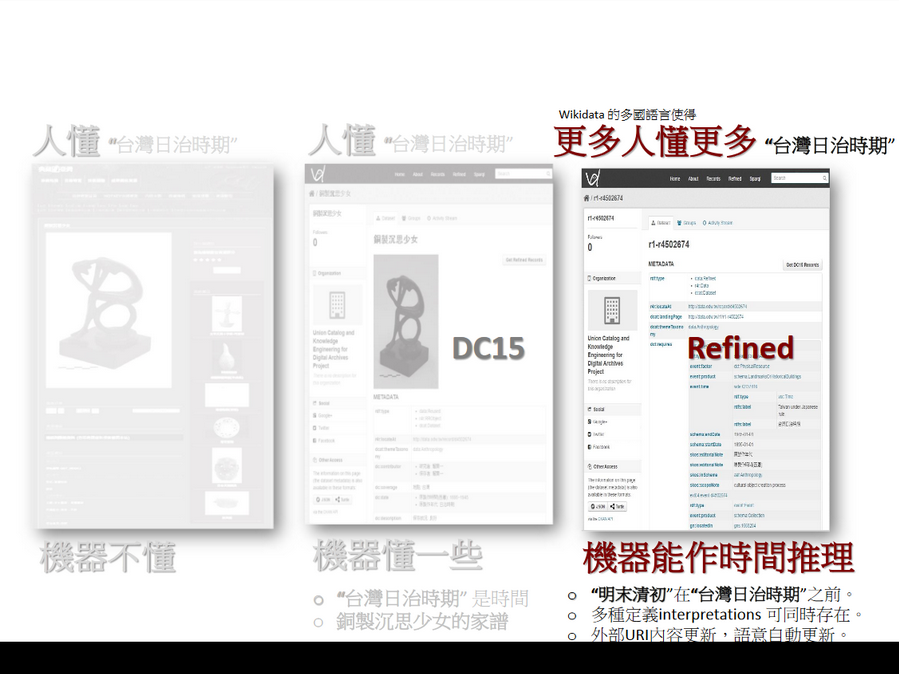The image size is (899, 674).
Task: Click home breadcrumb icon before r1-r4502674
Action: point(586,198)
